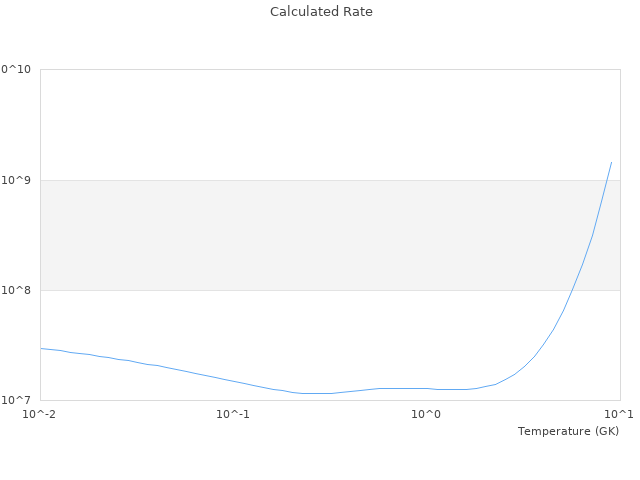Click the partially cut-off 10^10 y-axis label
Viewport: 640px width, 480px height.
tap(16, 70)
